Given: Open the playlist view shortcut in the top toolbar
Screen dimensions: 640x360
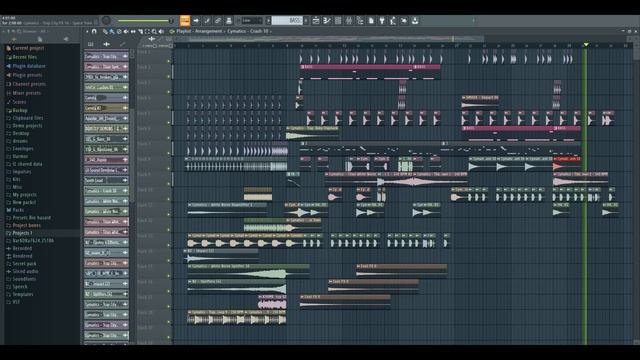Looking at the screenshot, I should pos(316,21).
